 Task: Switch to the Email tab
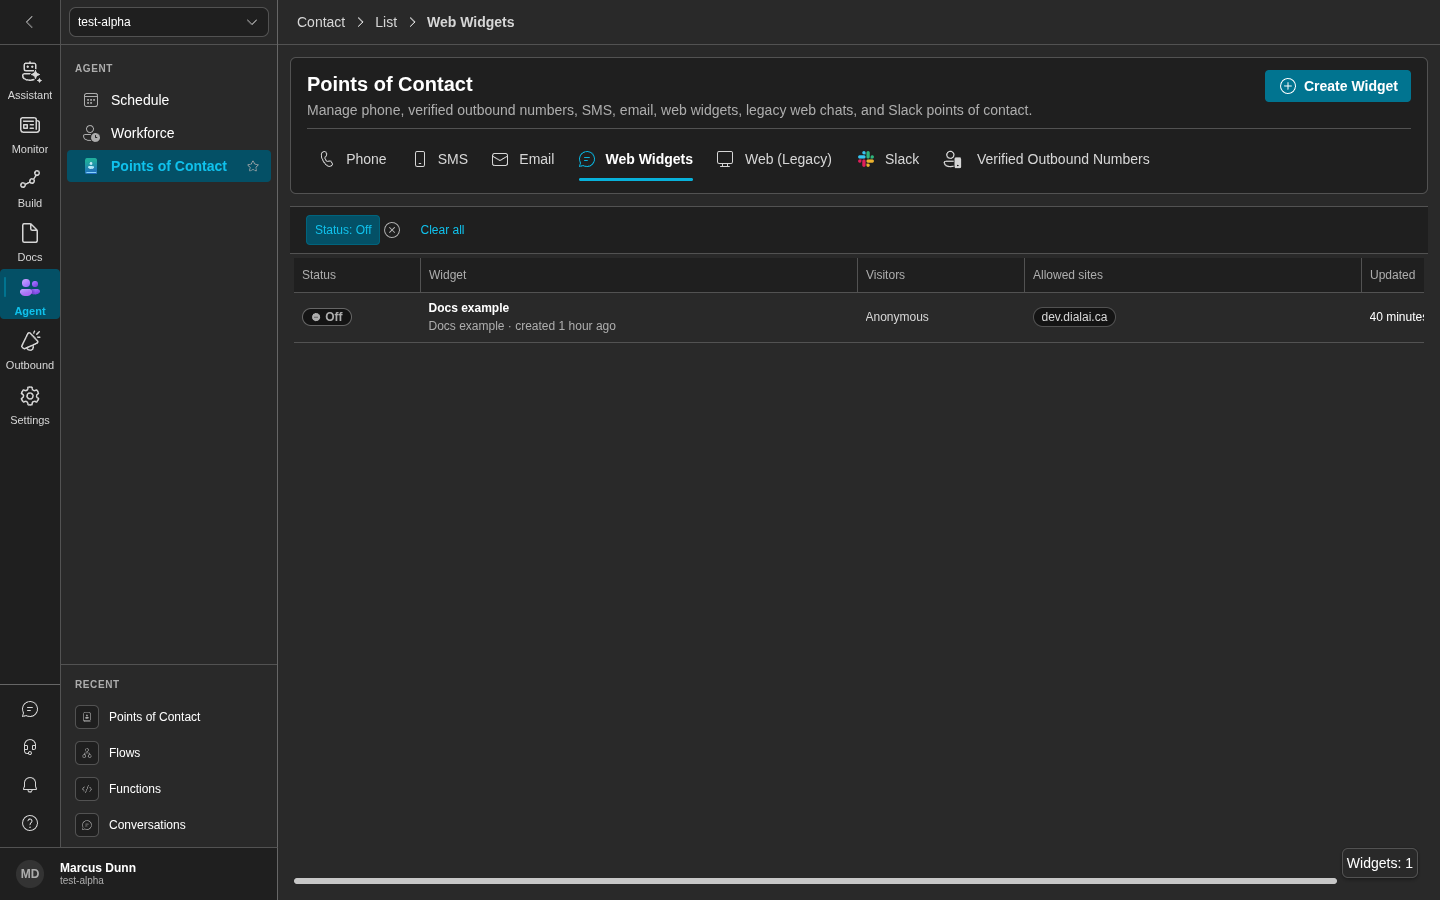click(x=523, y=159)
